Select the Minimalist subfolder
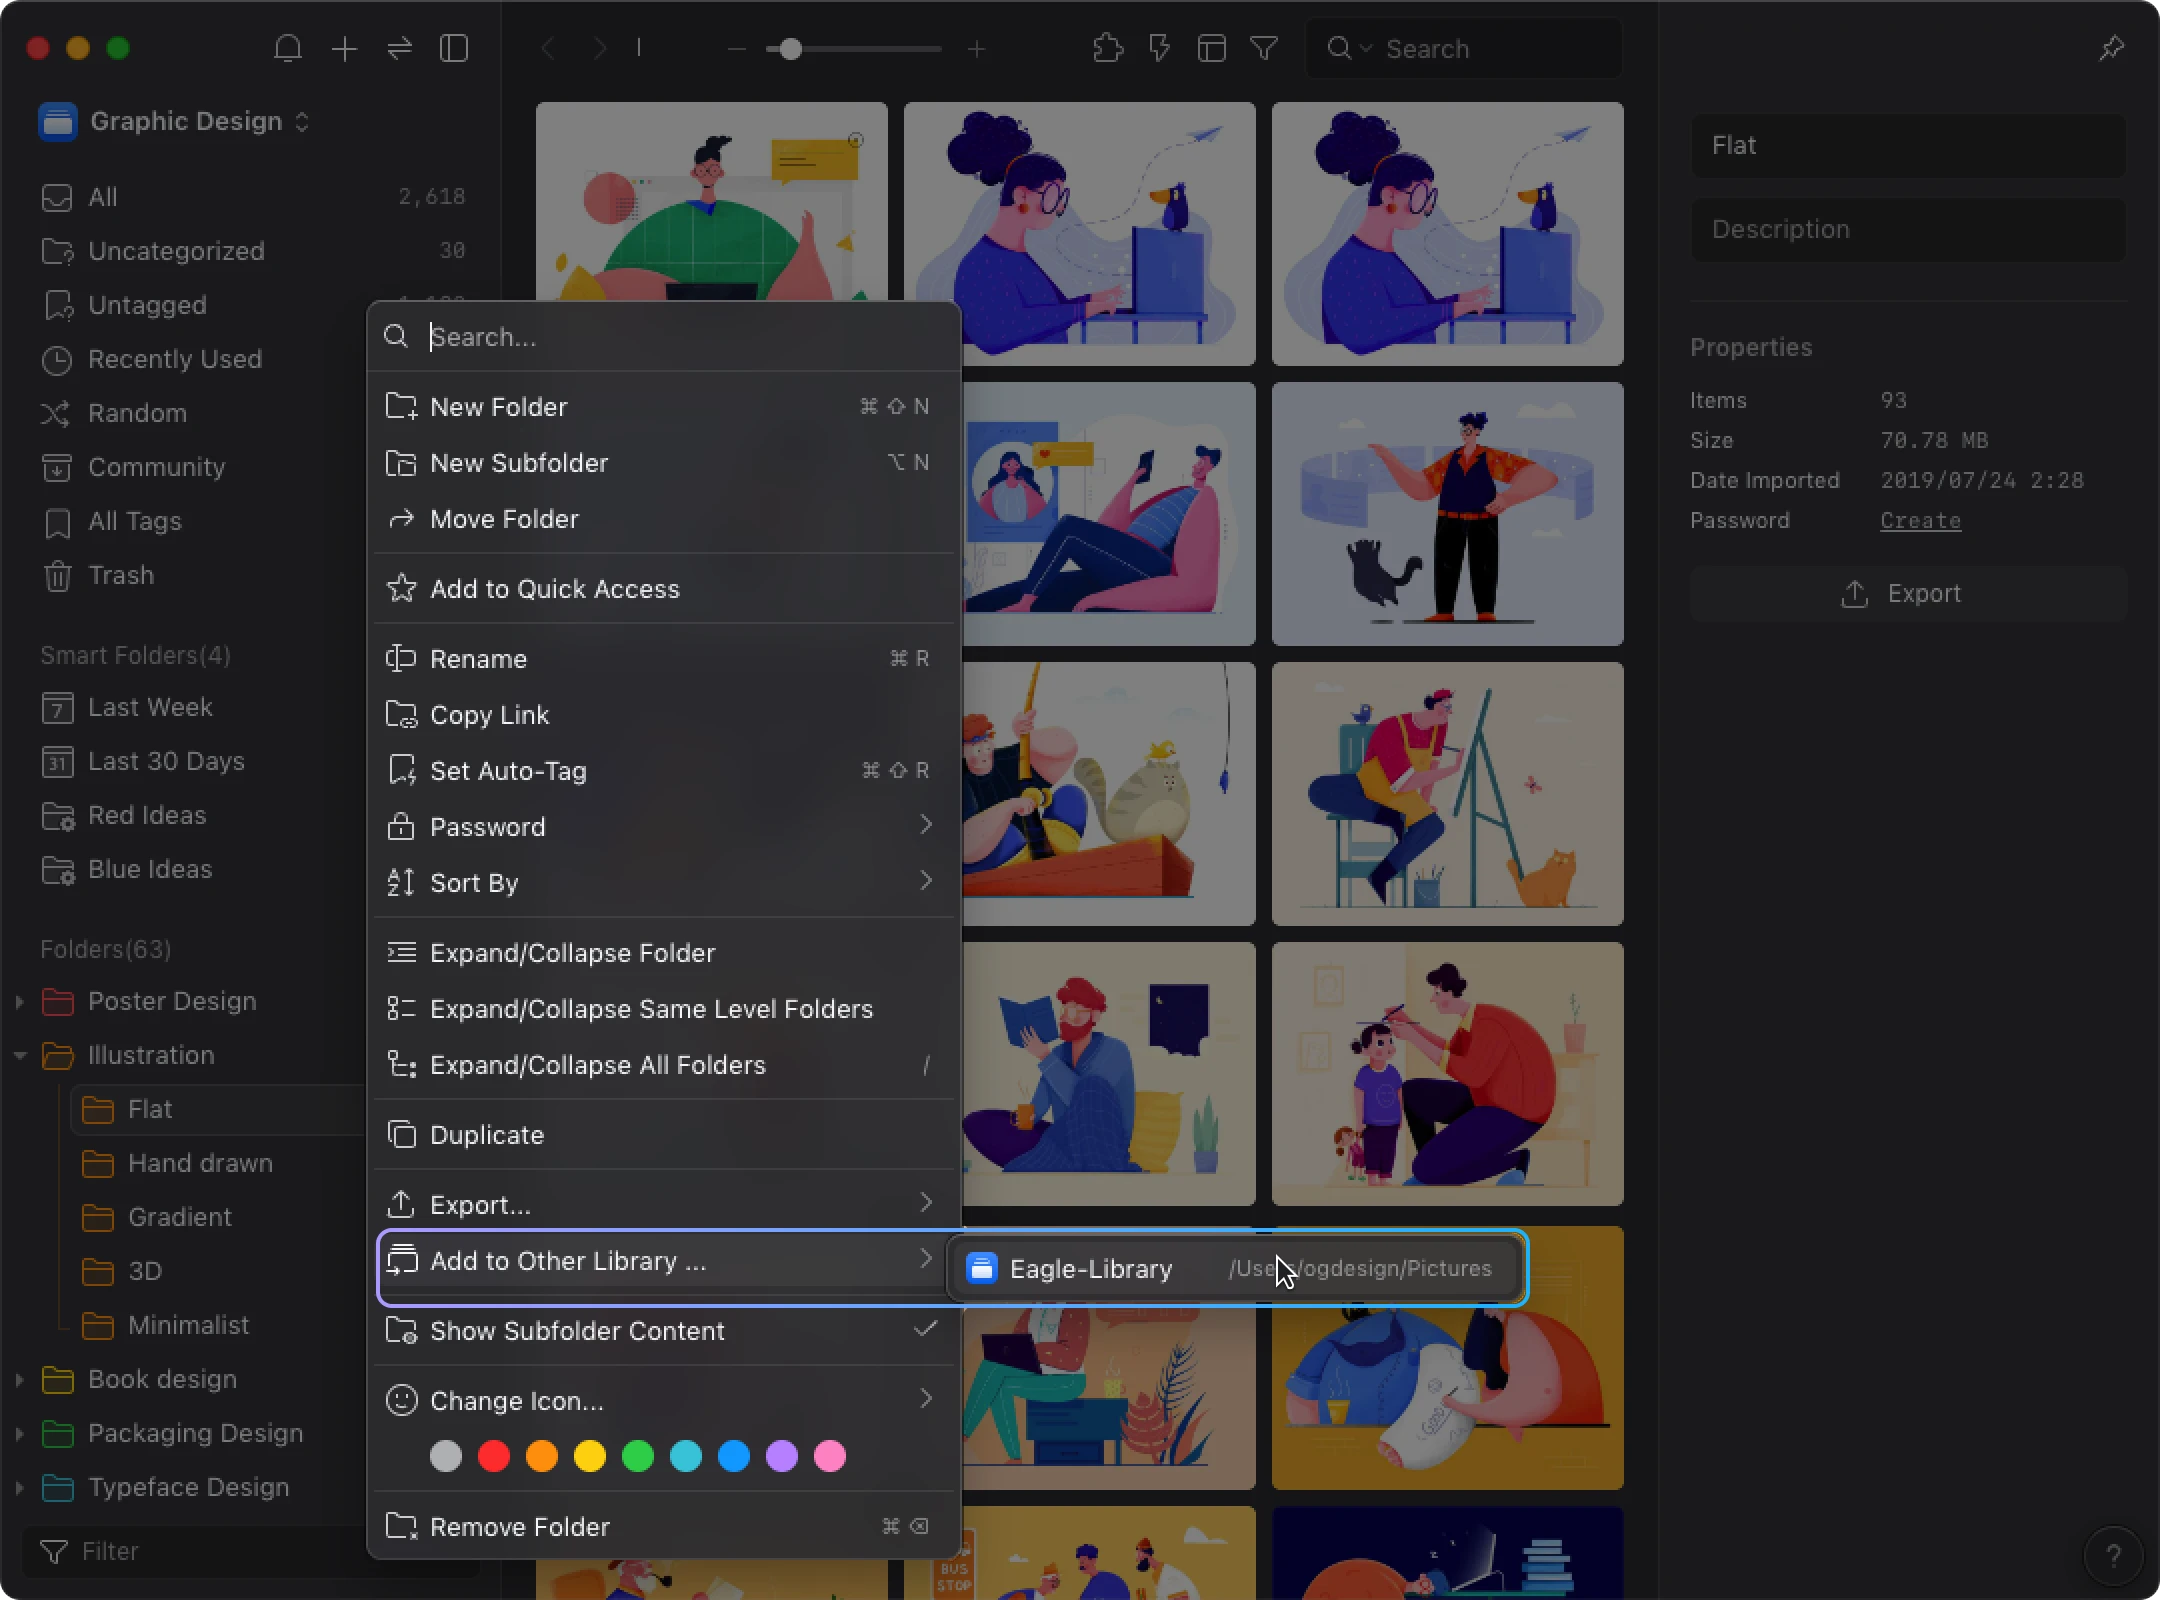This screenshot has width=2160, height=1600. pos(218,1325)
